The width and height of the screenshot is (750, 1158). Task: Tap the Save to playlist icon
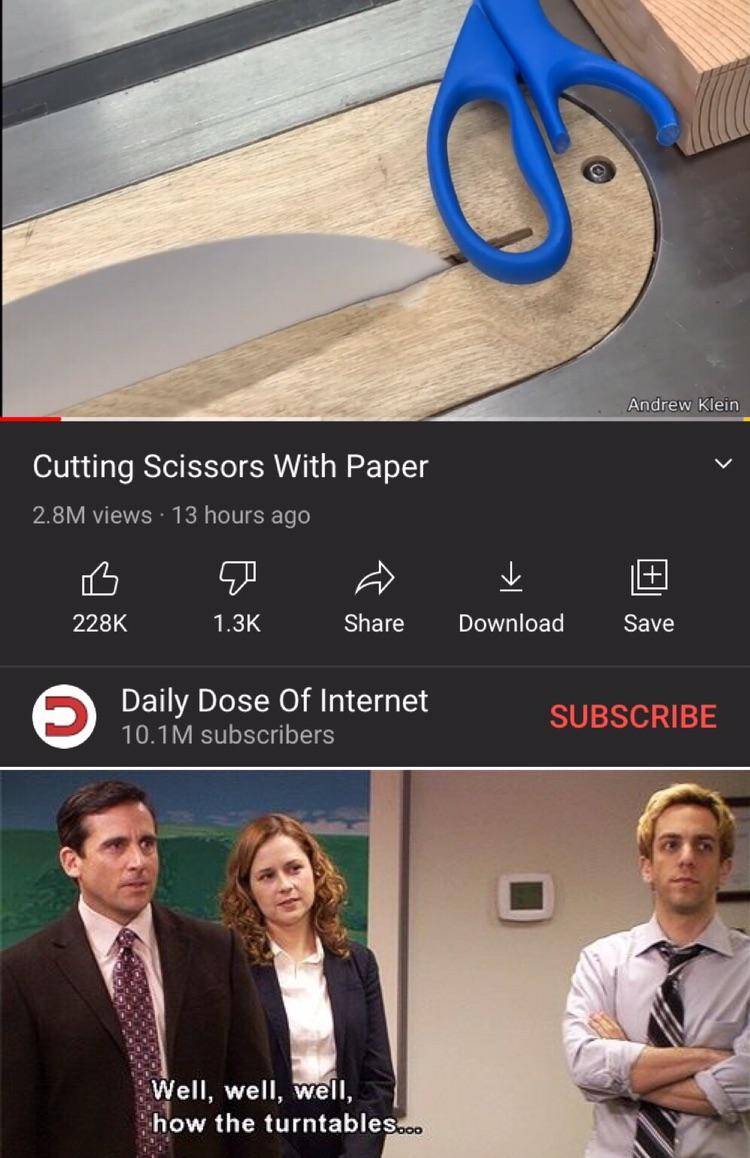pyautogui.click(x=649, y=578)
